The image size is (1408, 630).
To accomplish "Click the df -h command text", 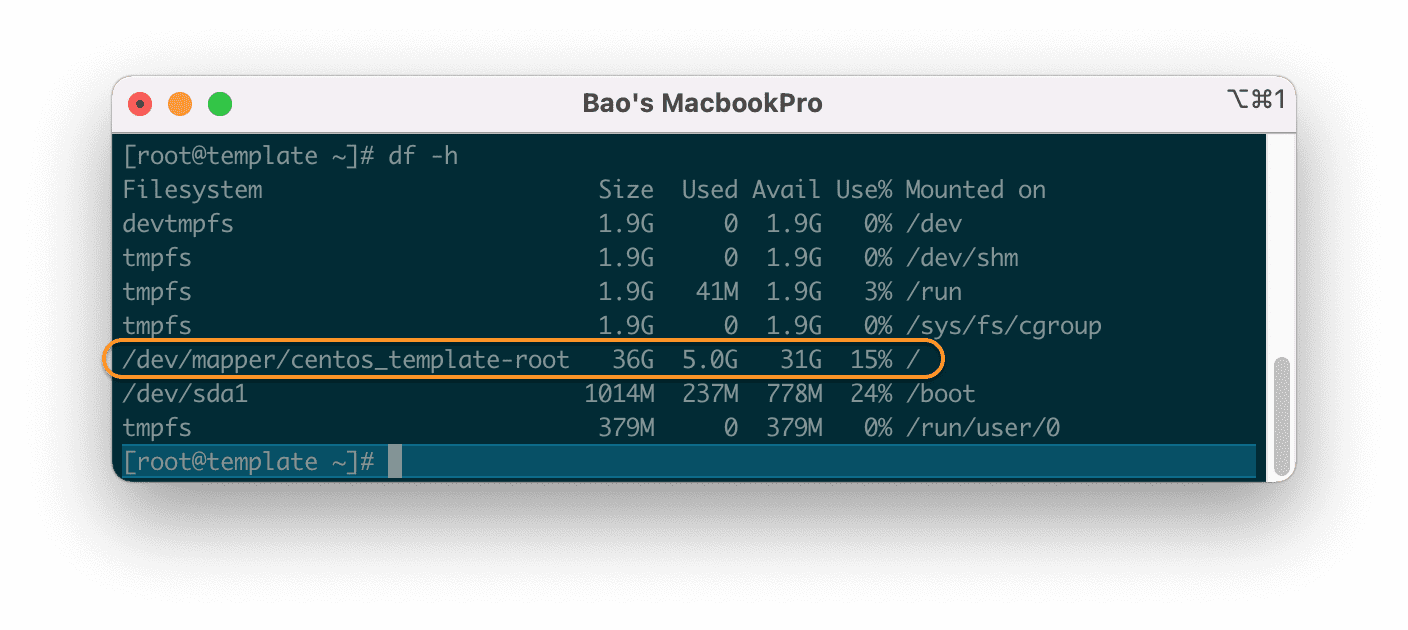I will click(423, 156).
